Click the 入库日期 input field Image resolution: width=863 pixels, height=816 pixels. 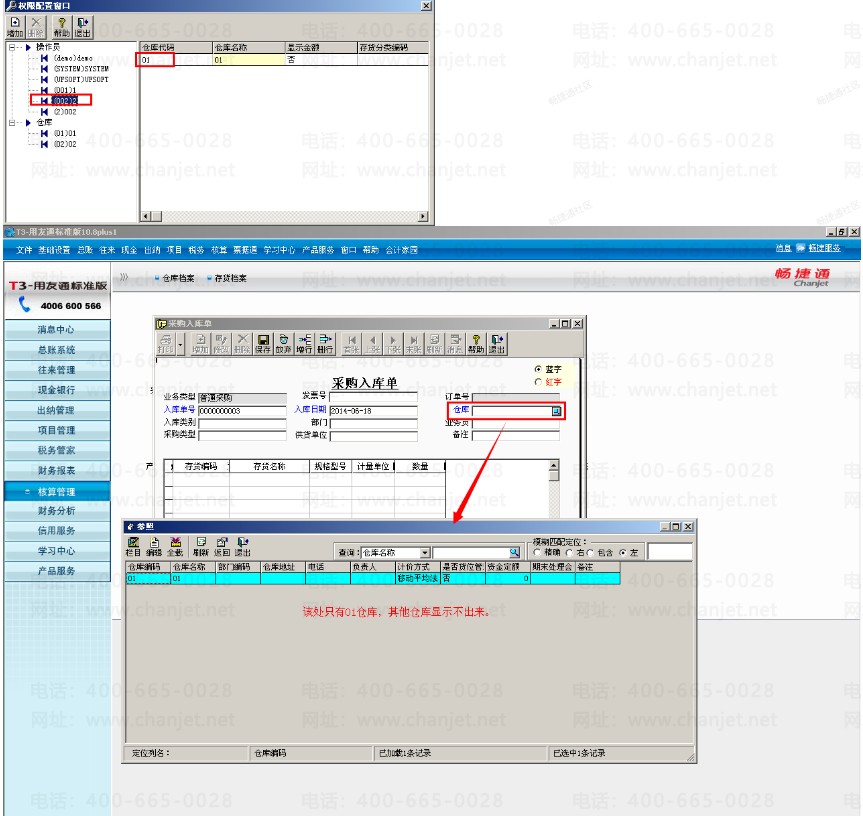[373, 410]
